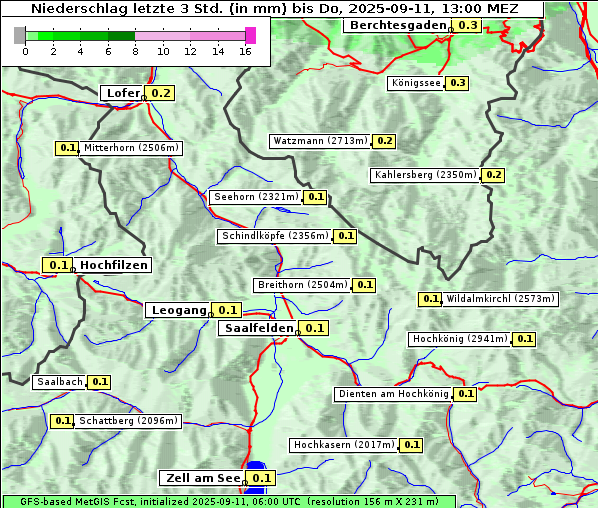Click the Berchtesgaden place label
Screen dimensions: 598x508
tap(398, 26)
